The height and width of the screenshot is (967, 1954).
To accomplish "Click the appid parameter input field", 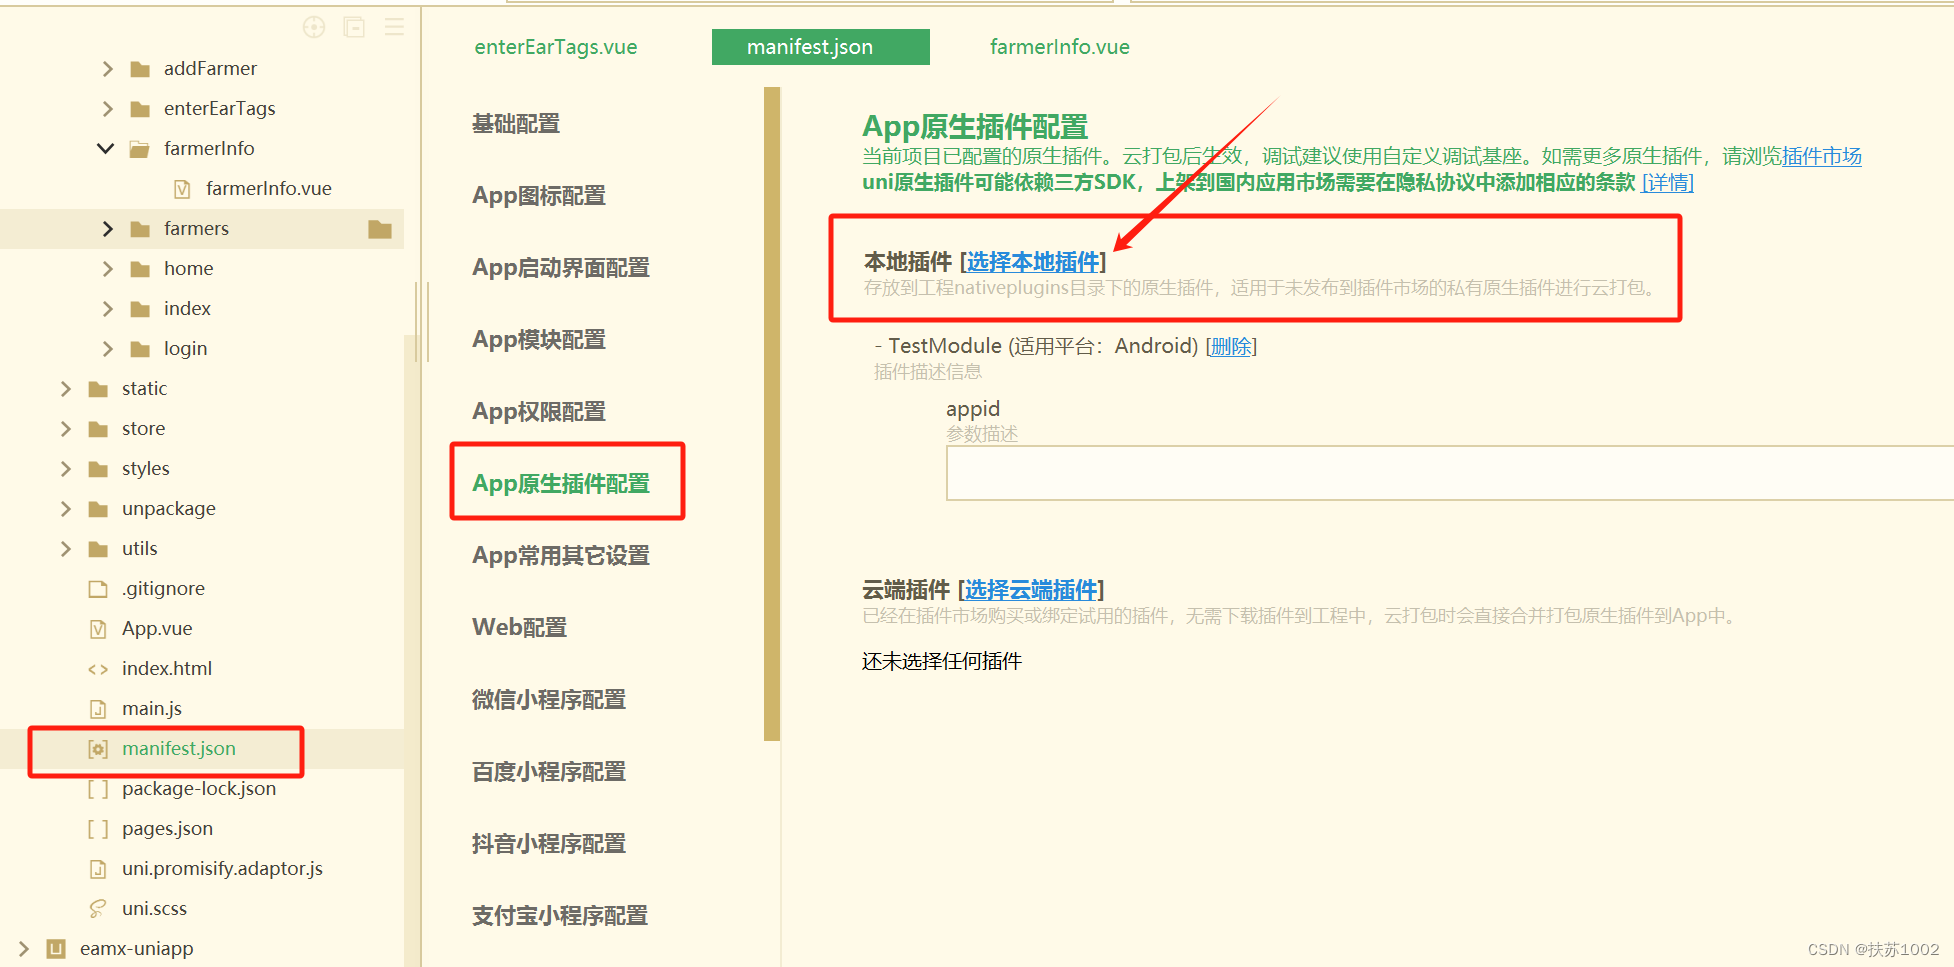I will pos(1450,473).
